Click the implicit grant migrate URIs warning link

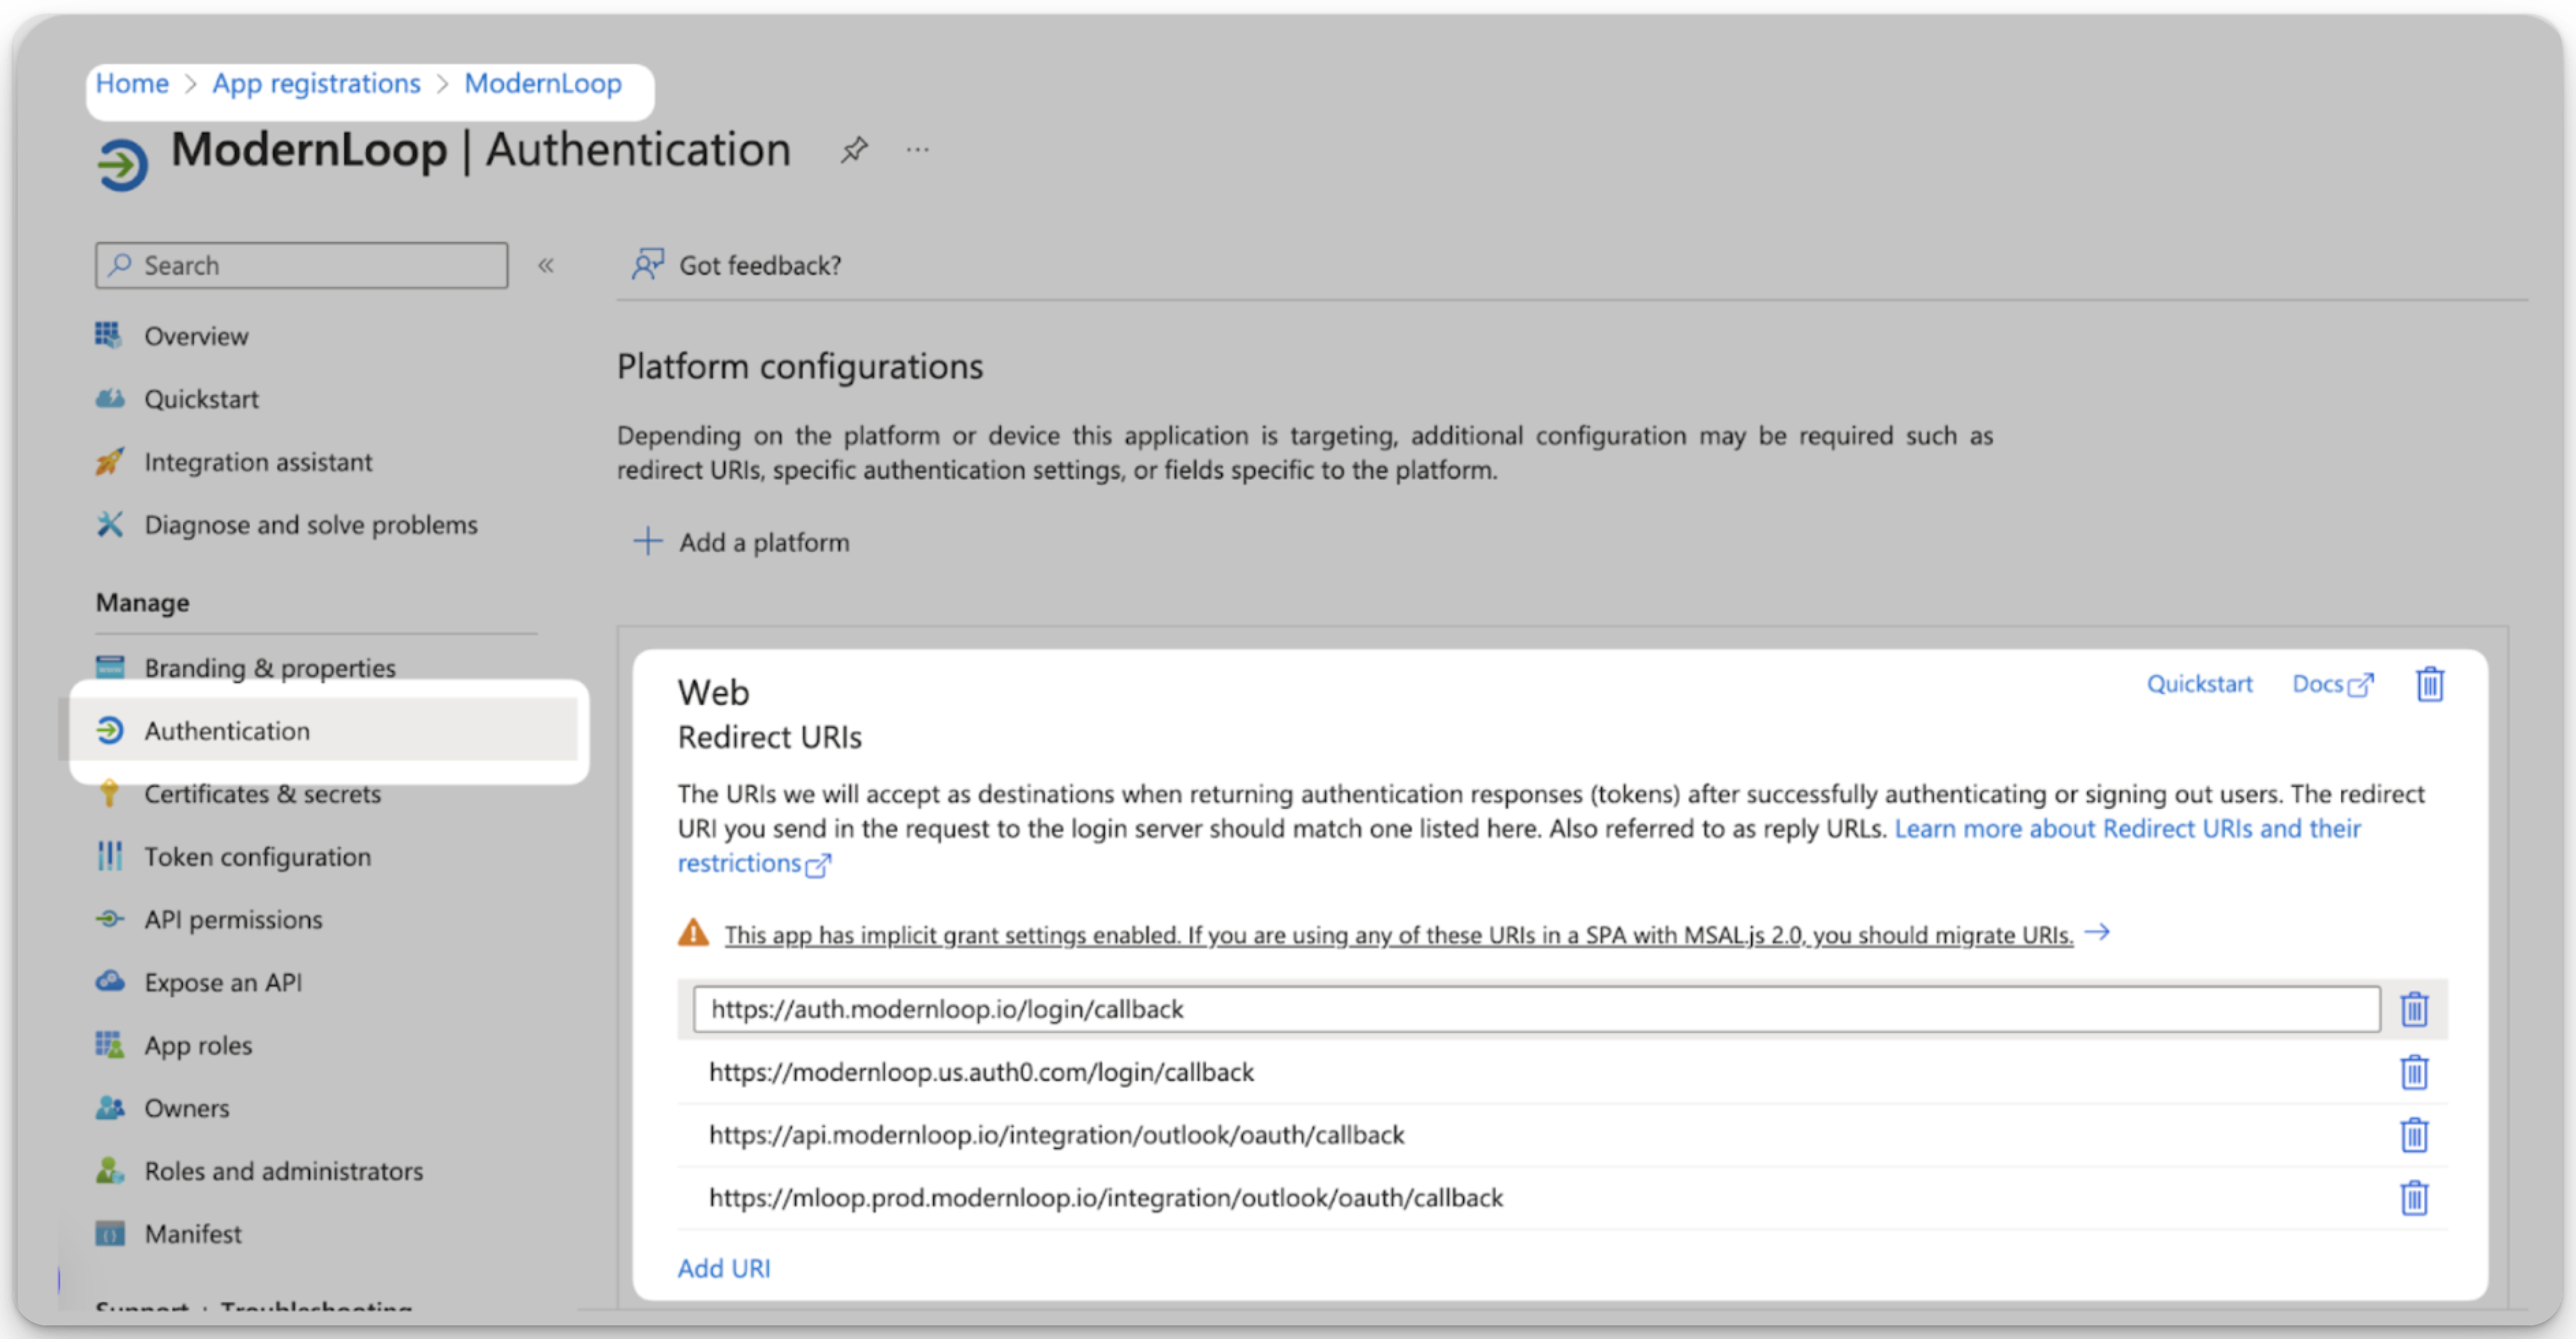(1399, 934)
